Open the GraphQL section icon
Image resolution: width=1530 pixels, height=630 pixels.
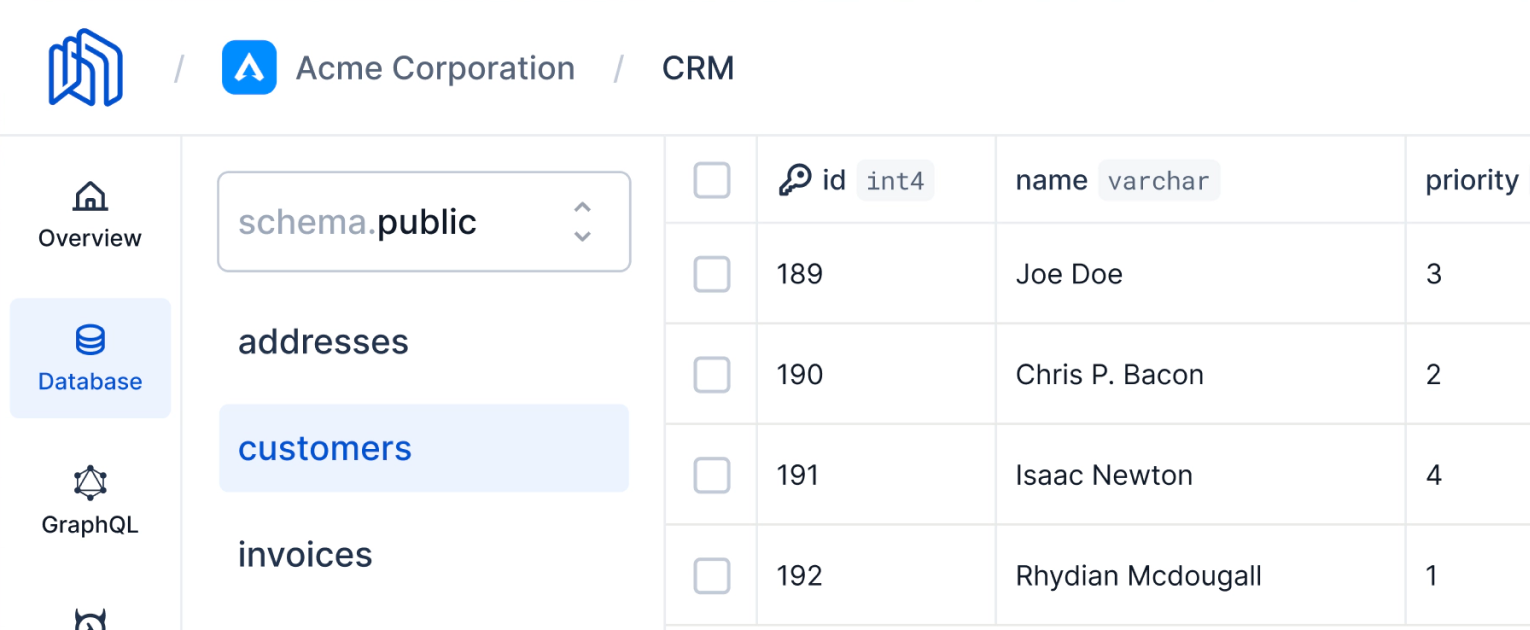tap(90, 484)
